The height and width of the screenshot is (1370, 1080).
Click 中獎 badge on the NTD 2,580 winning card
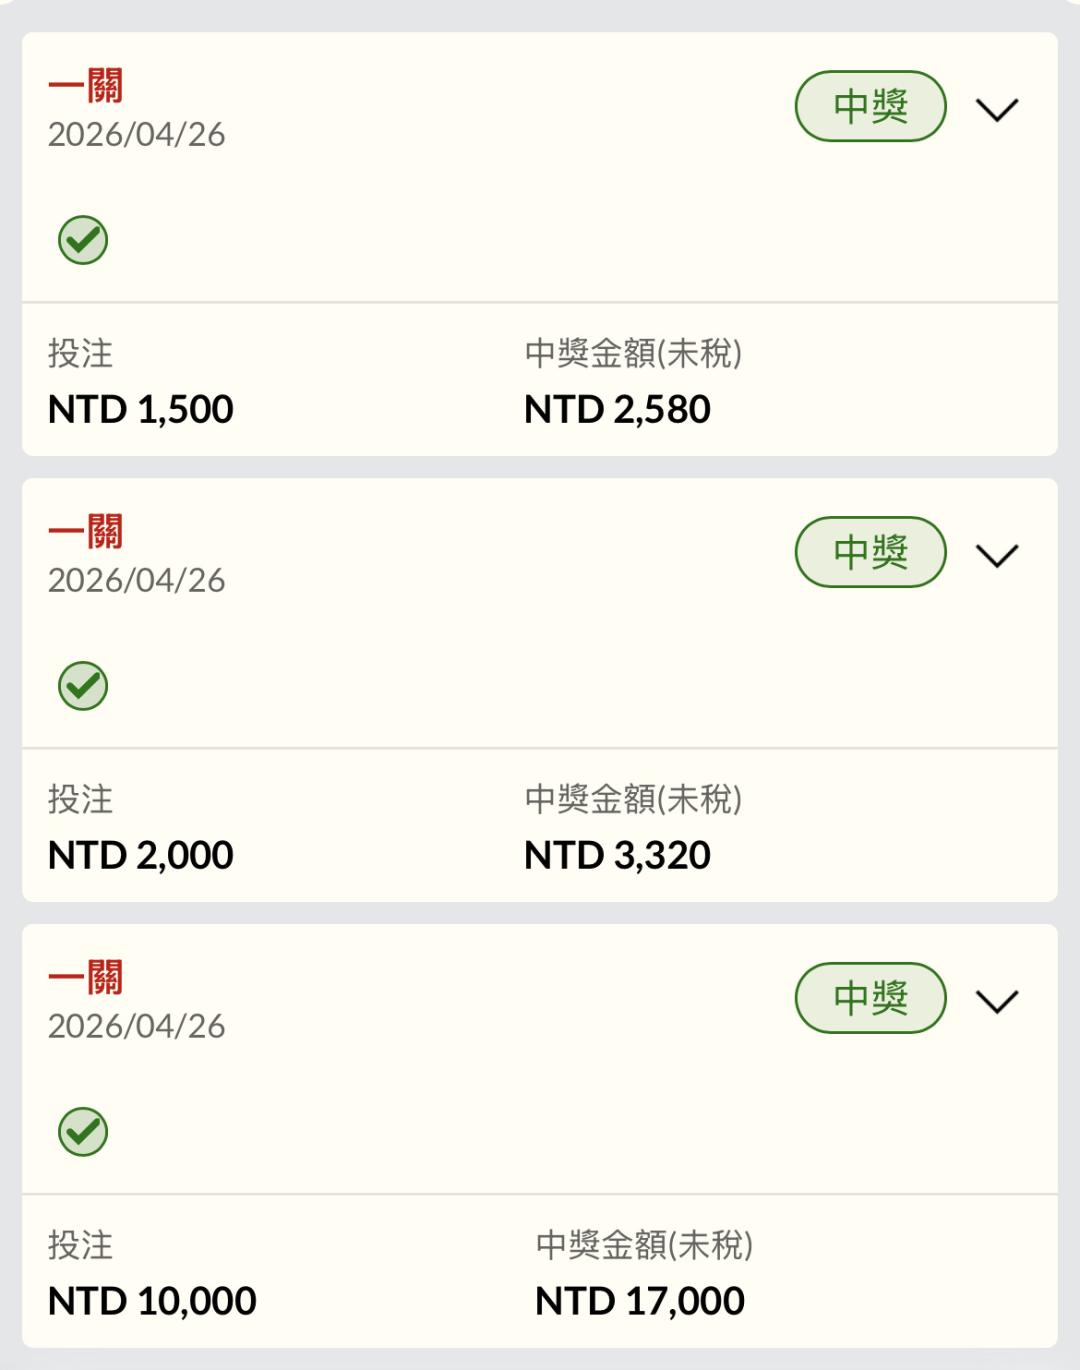[x=870, y=106]
